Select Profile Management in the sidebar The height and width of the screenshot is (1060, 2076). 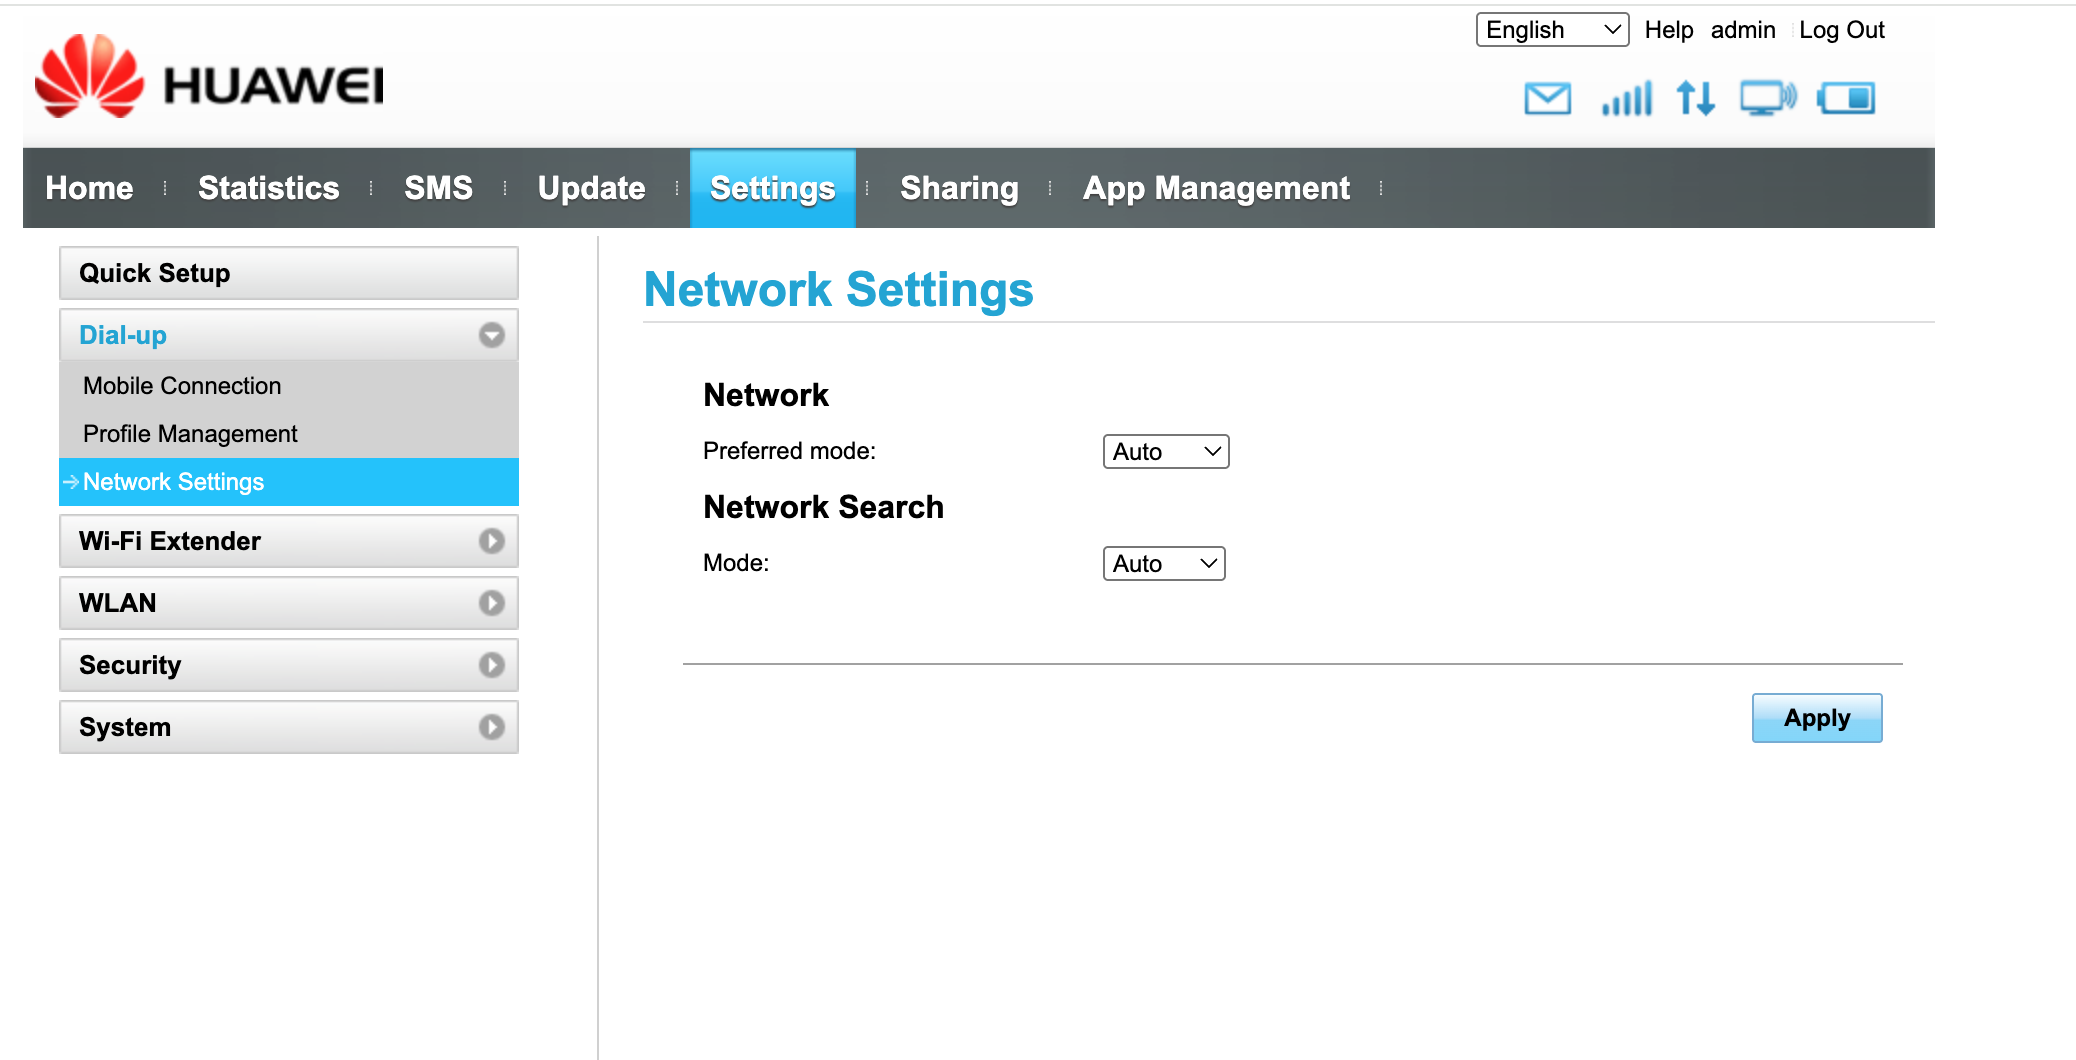[x=289, y=434]
